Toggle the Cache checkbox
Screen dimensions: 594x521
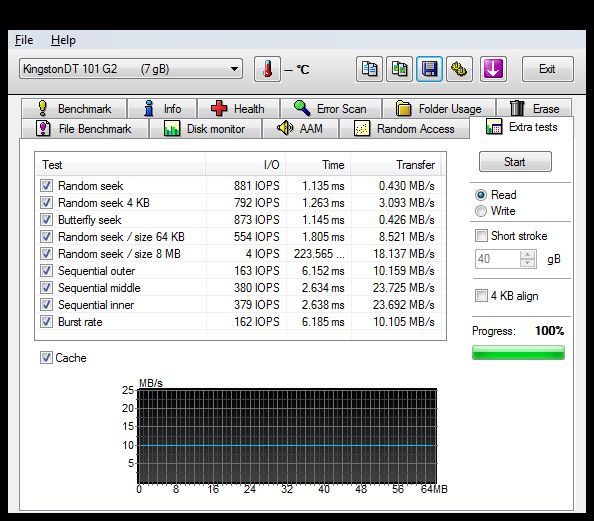46,357
